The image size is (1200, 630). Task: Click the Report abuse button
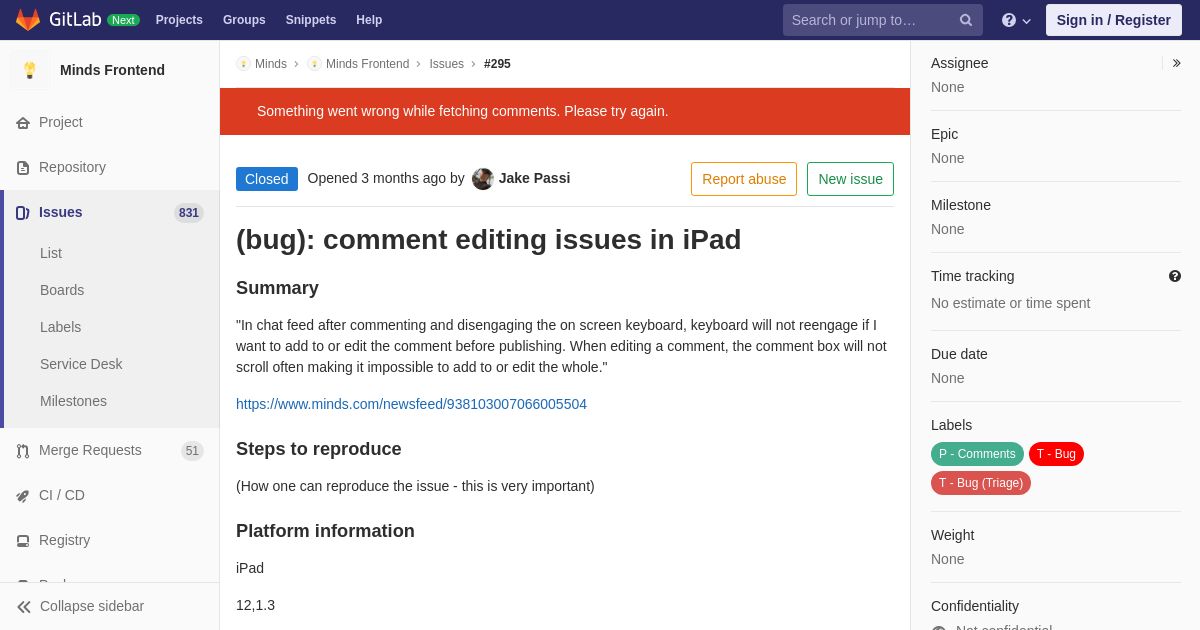click(744, 179)
